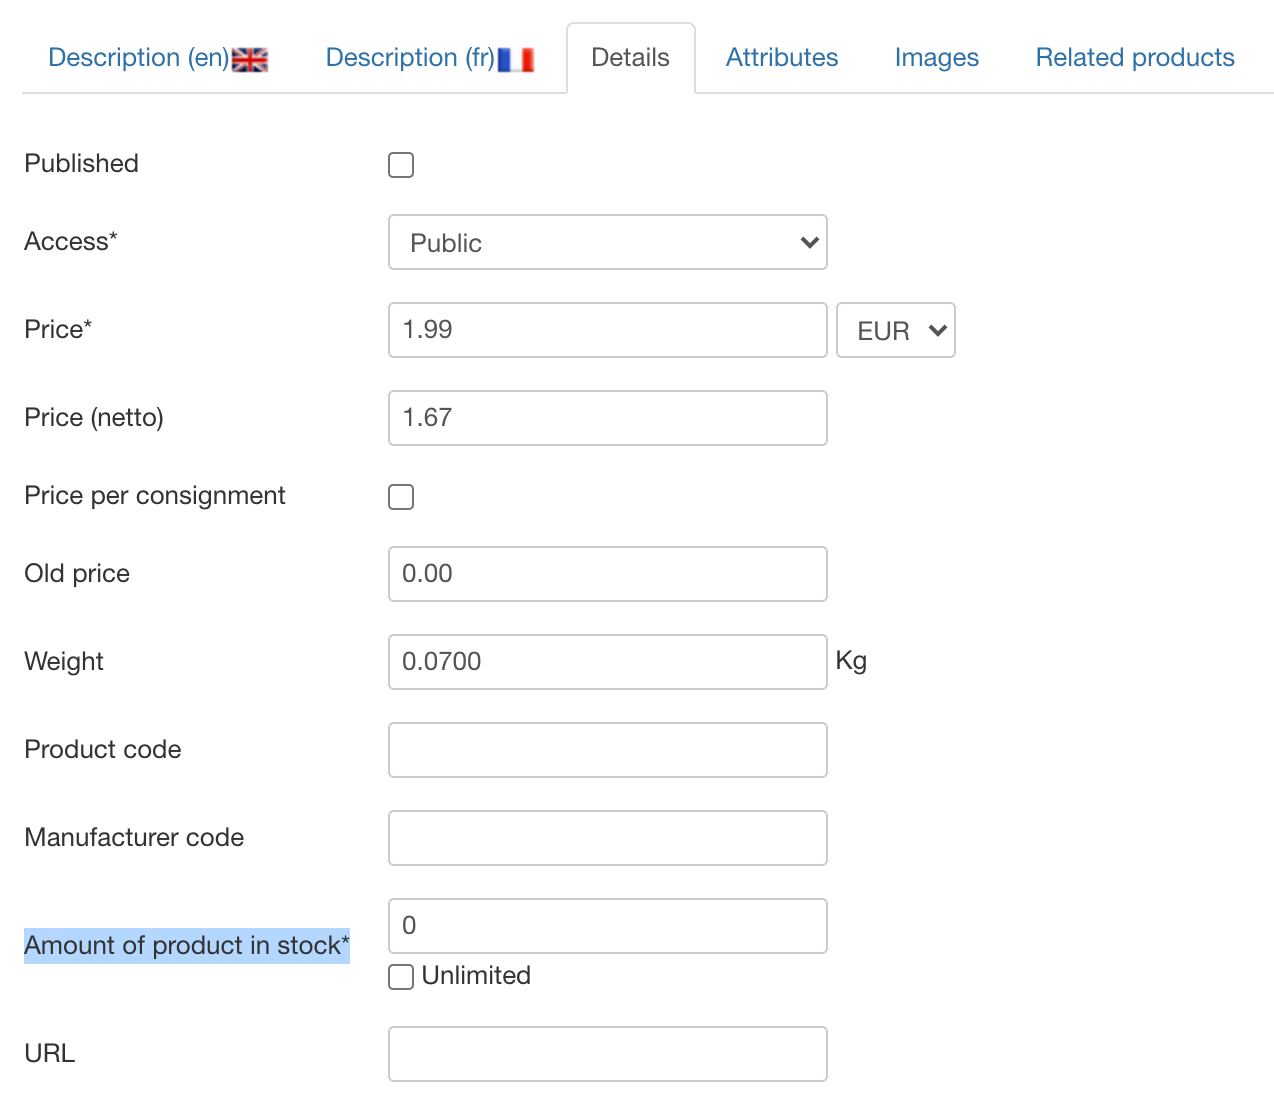Click the URL text field

(x=607, y=1054)
